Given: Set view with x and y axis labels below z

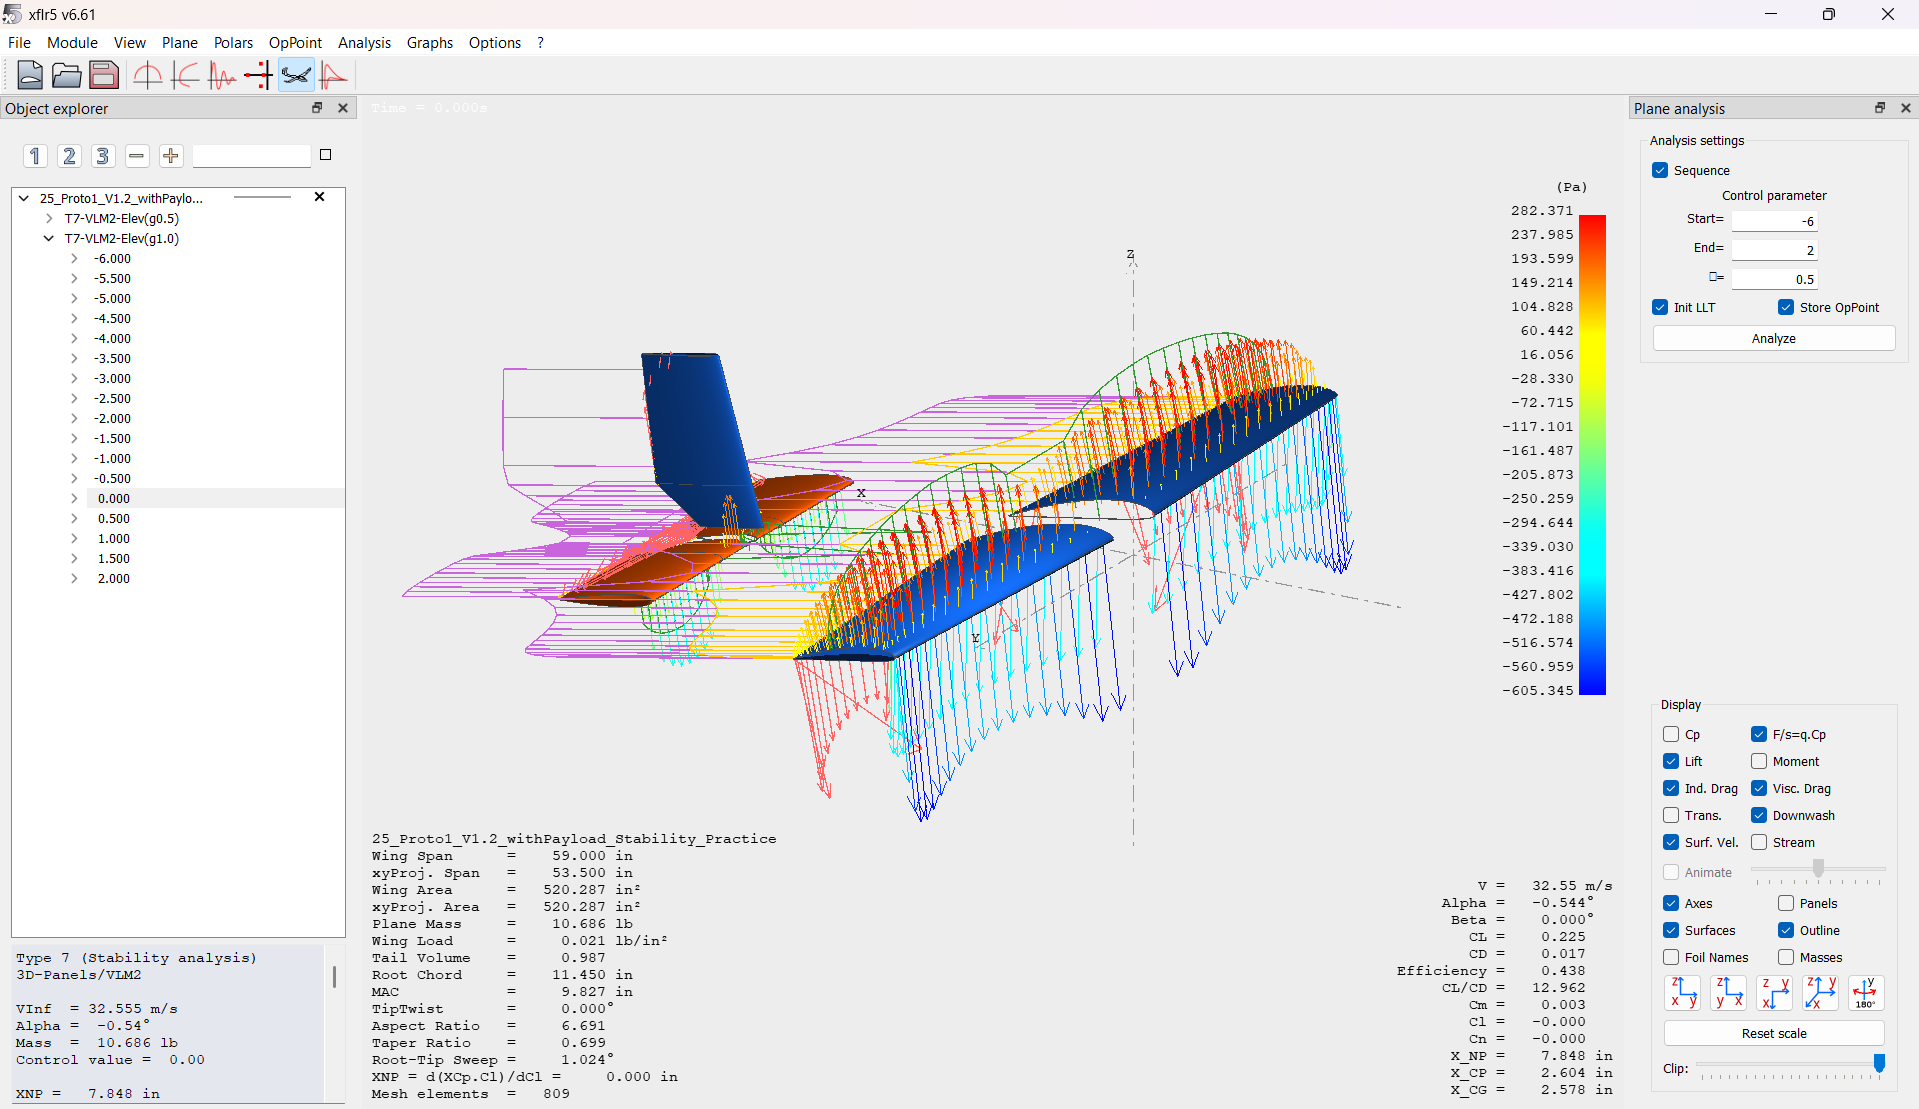Looking at the screenshot, I should pyautogui.click(x=1682, y=993).
